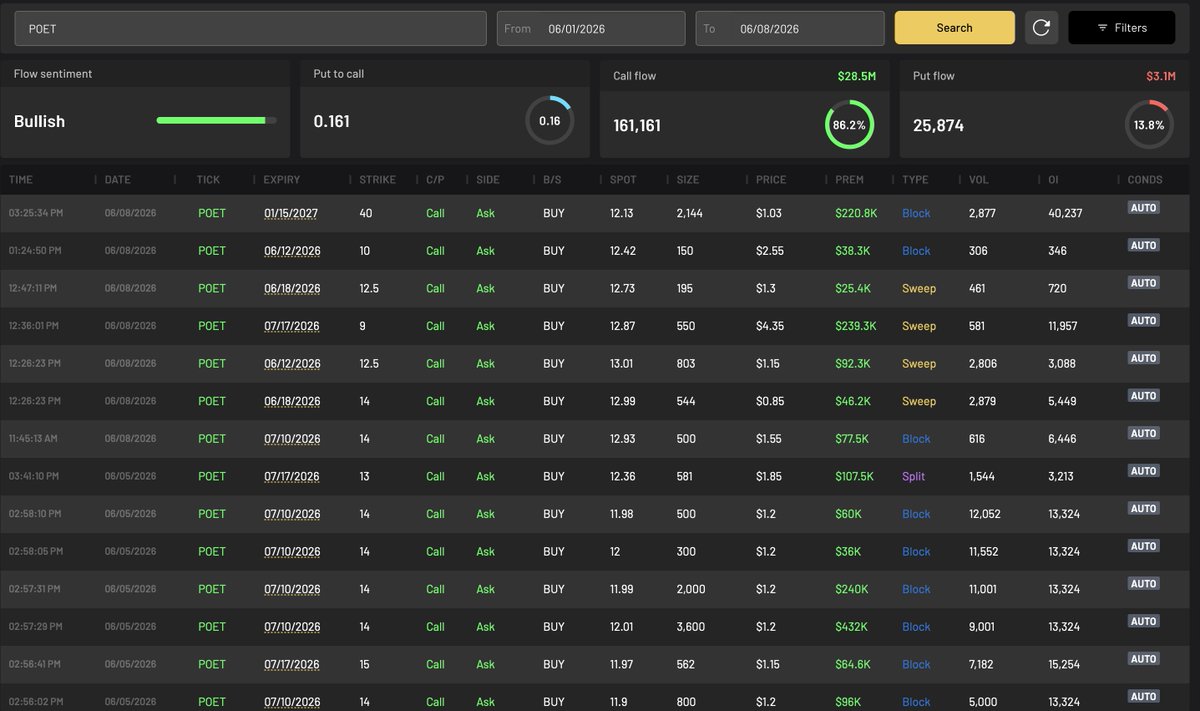Click the put flow 13.8% ring gauge
The image size is (1200, 711).
(1149, 125)
